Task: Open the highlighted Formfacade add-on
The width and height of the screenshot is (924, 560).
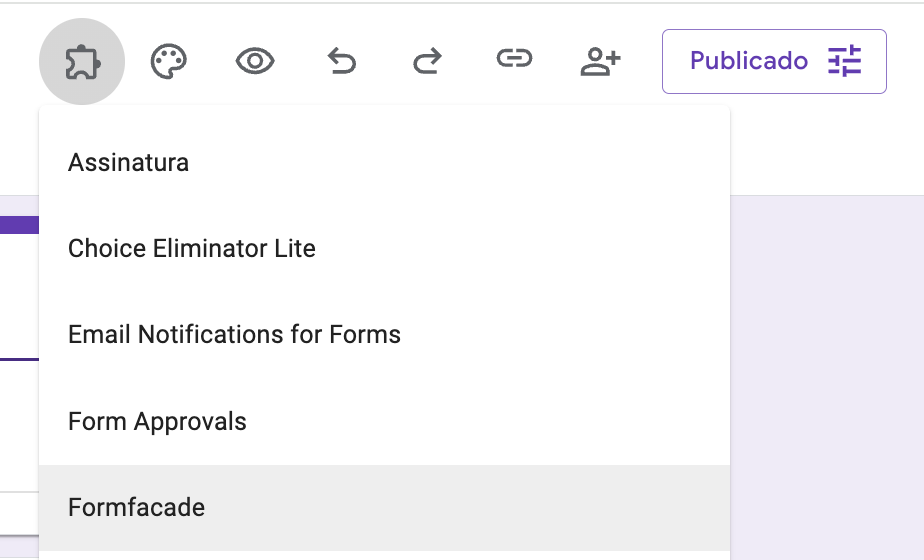Action: pyautogui.click(x=136, y=508)
